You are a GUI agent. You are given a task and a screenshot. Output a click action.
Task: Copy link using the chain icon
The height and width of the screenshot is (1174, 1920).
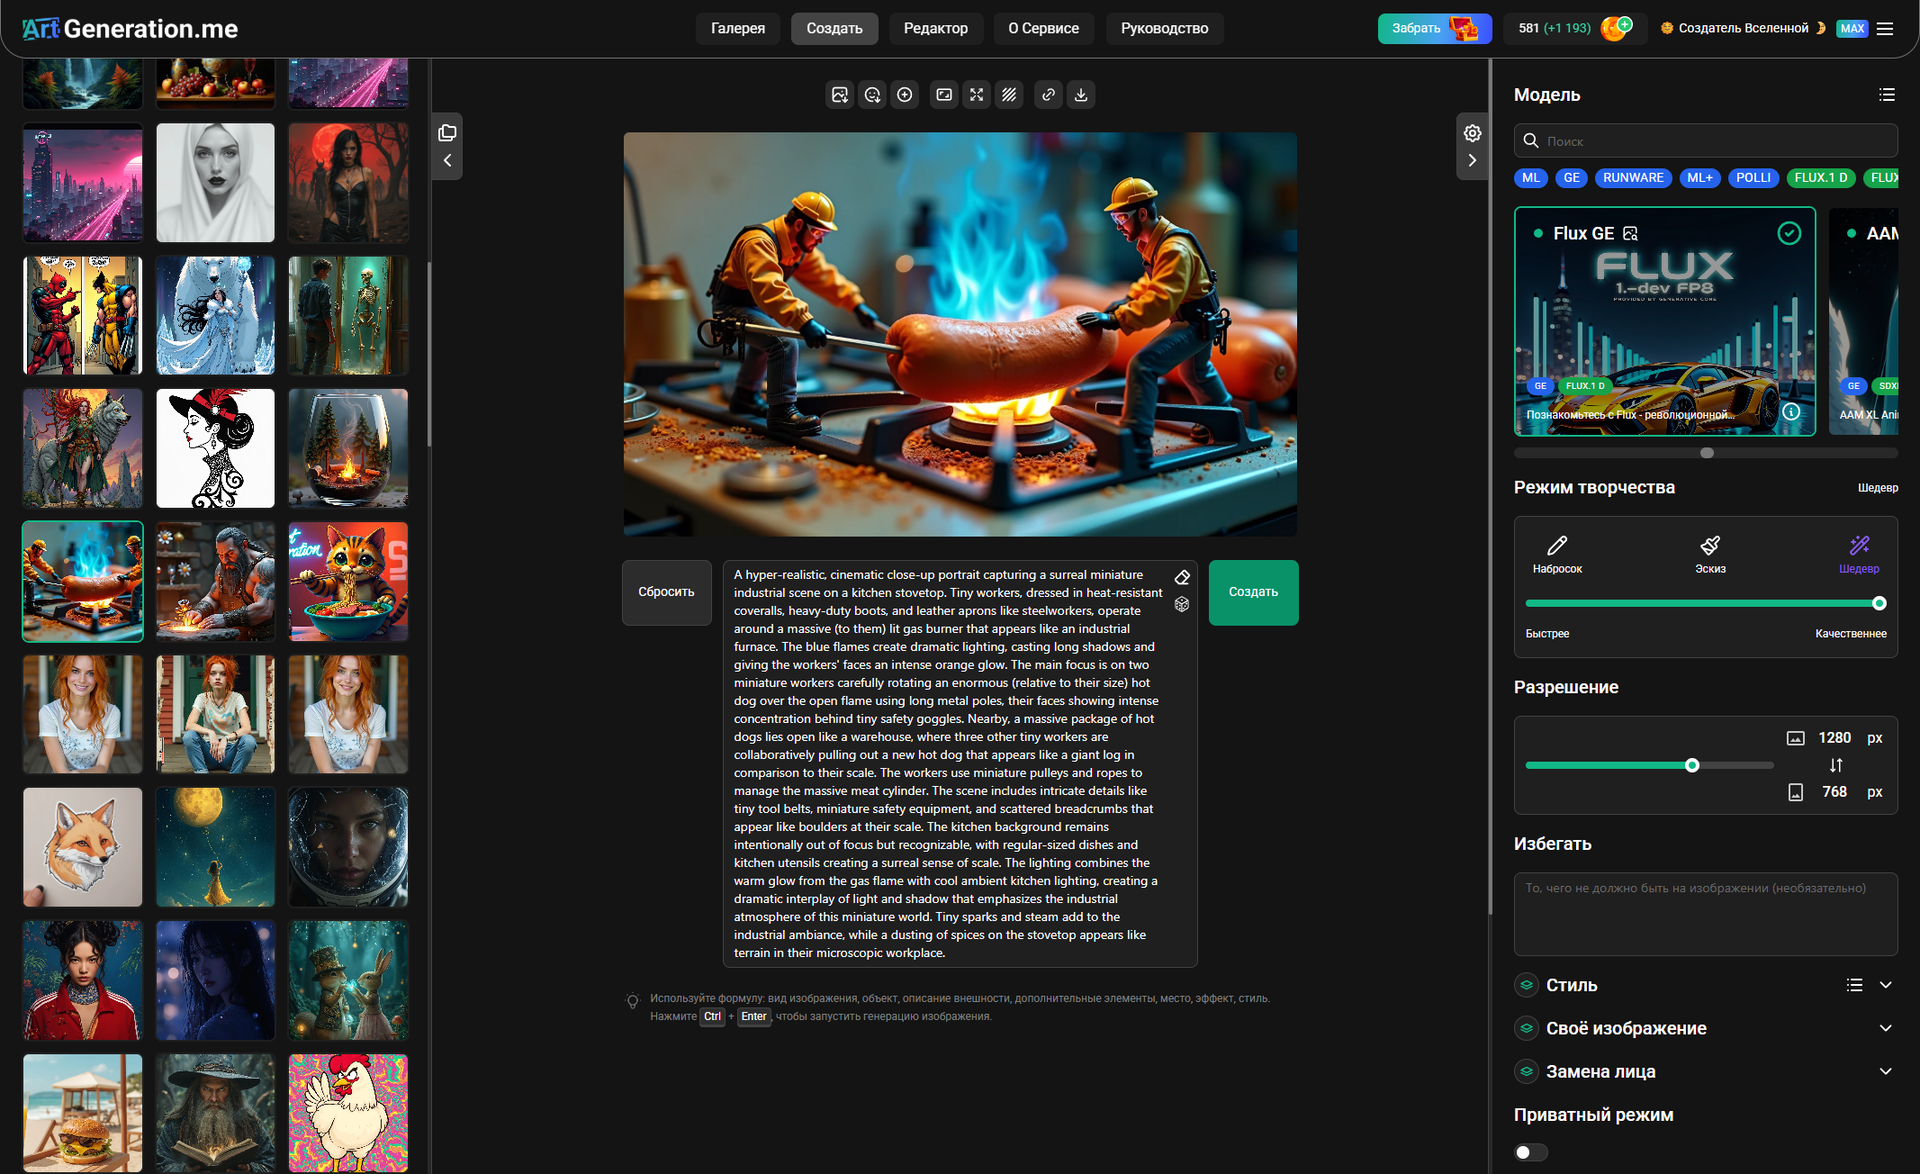pos(1048,95)
